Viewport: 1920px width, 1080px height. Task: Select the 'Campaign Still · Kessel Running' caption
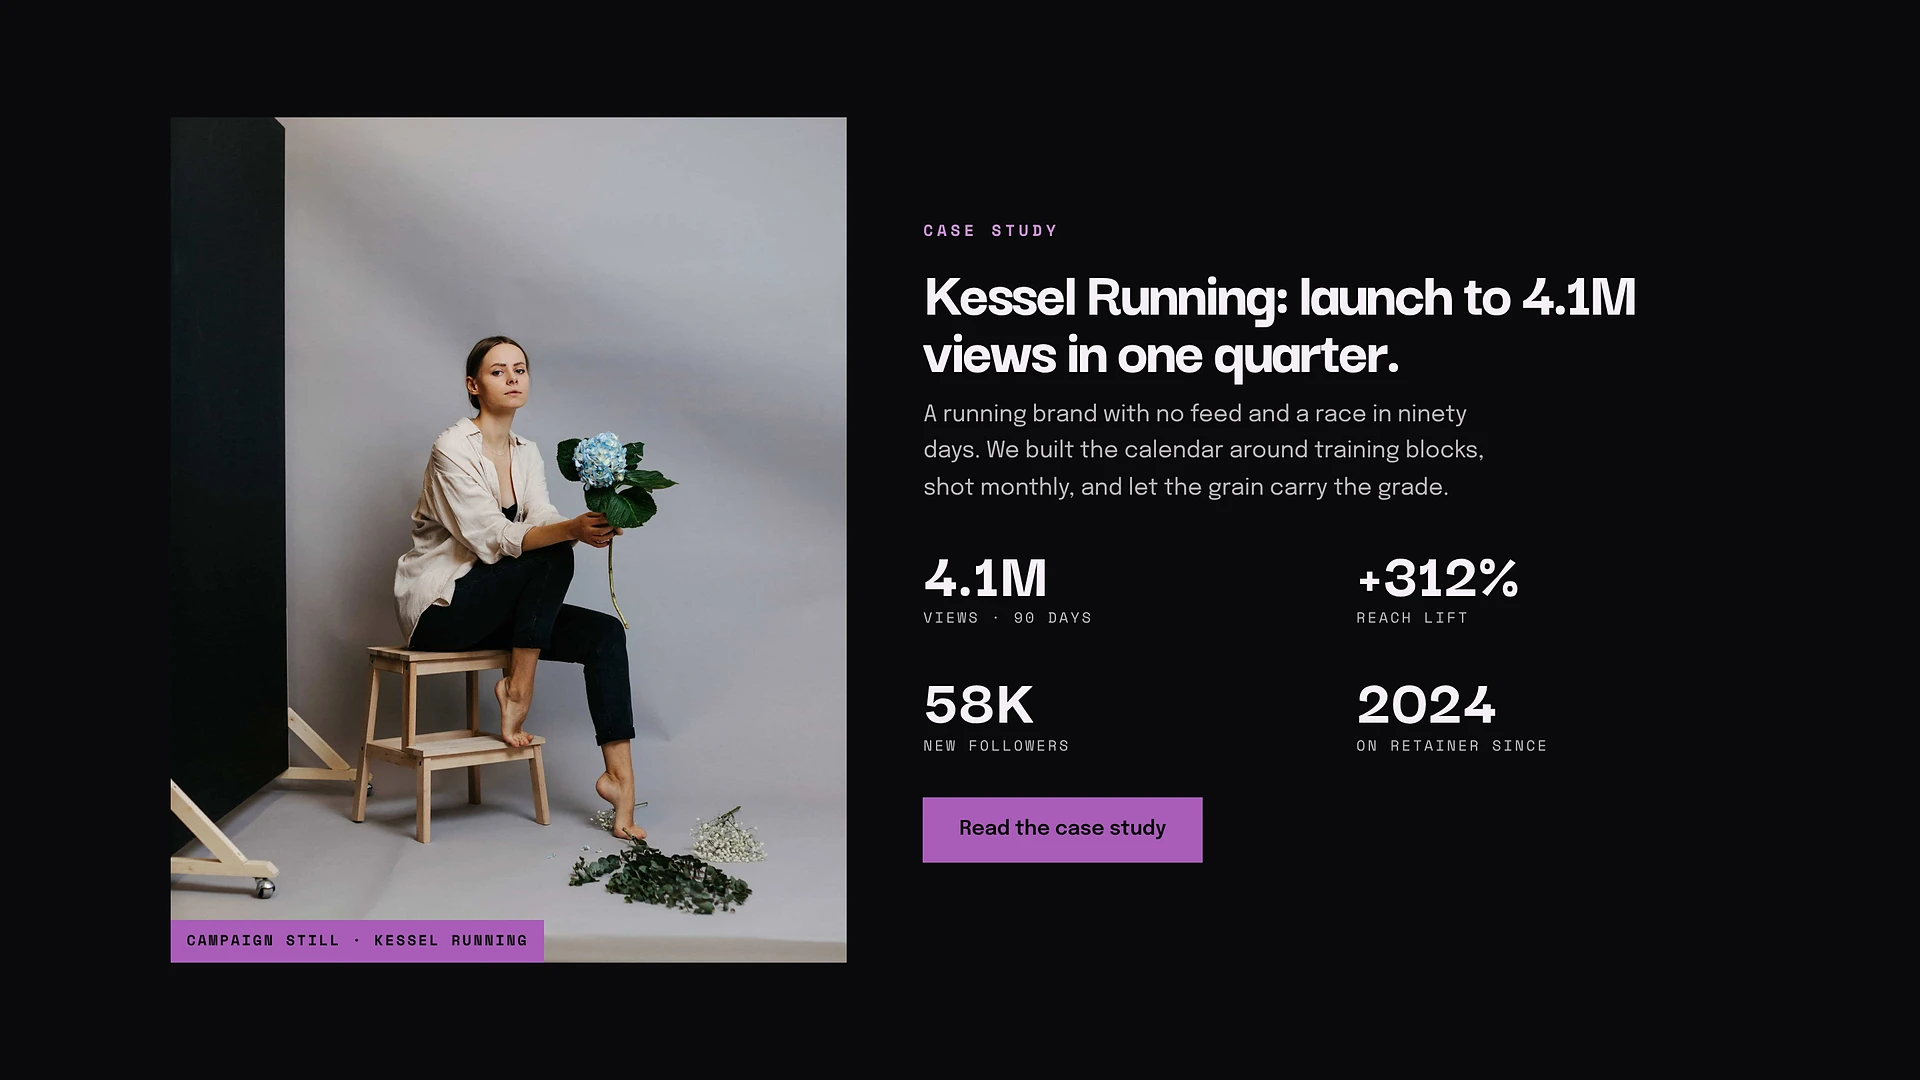357,941
